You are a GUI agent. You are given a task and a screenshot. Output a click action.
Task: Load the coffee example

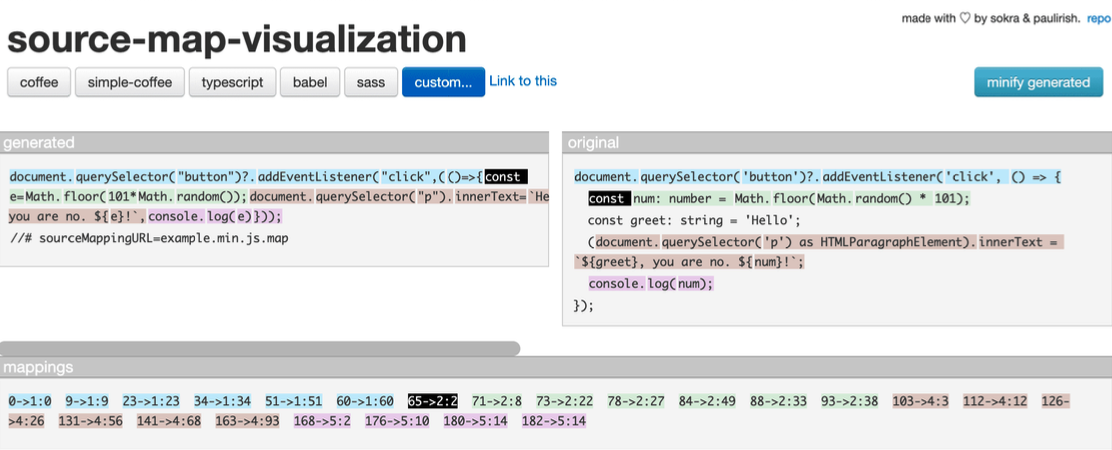[39, 82]
